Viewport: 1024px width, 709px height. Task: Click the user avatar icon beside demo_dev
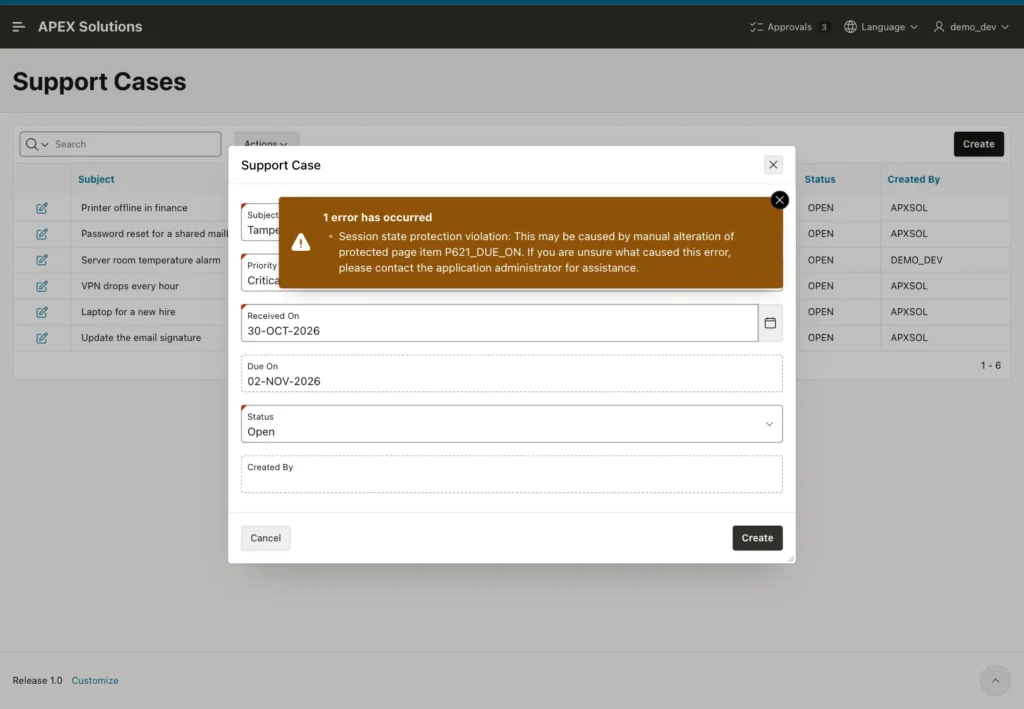pos(938,27)
